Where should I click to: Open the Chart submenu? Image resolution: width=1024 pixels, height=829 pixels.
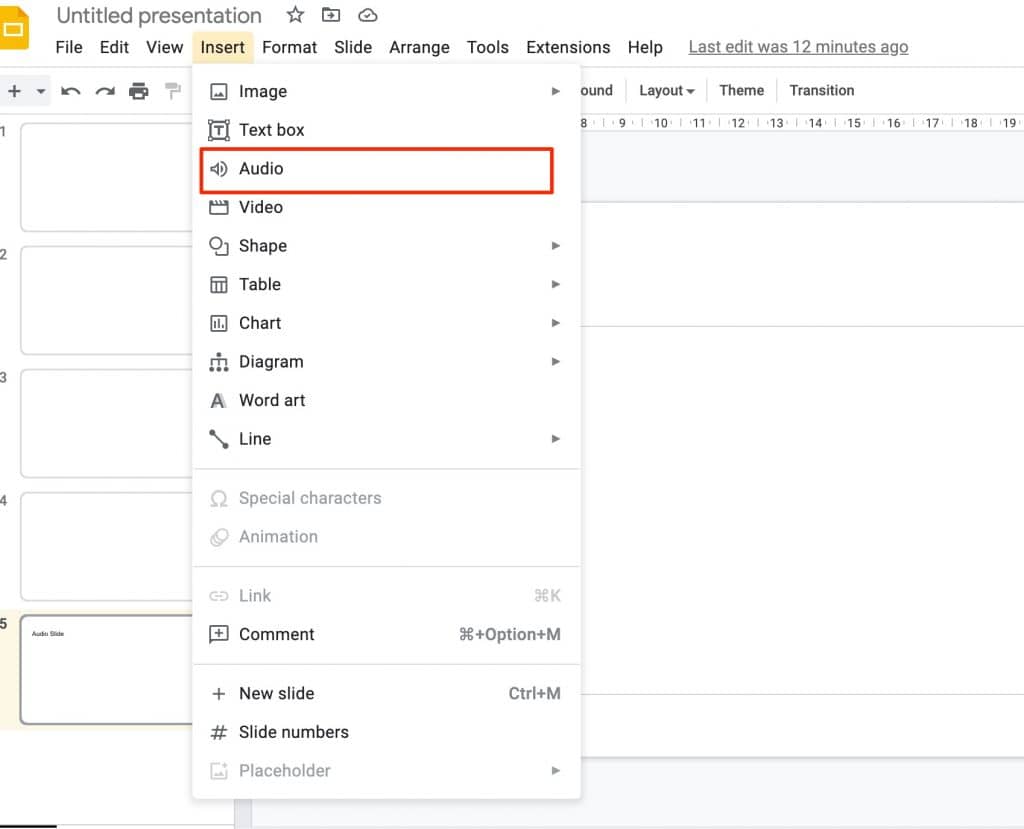click(387, 323)
